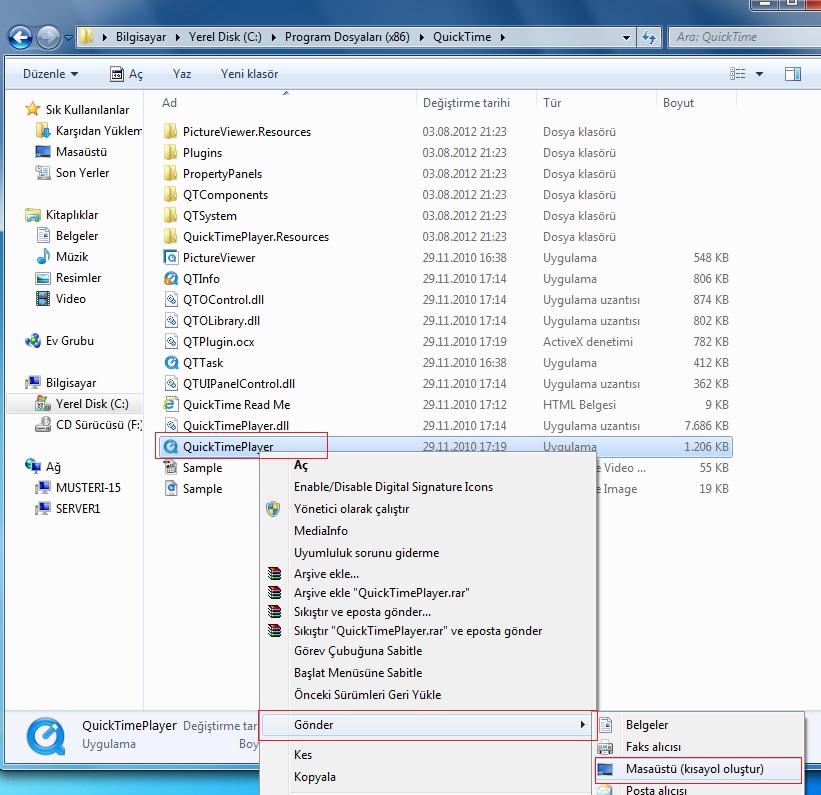Click the Video filmstrip icon in sidebar

42,299
